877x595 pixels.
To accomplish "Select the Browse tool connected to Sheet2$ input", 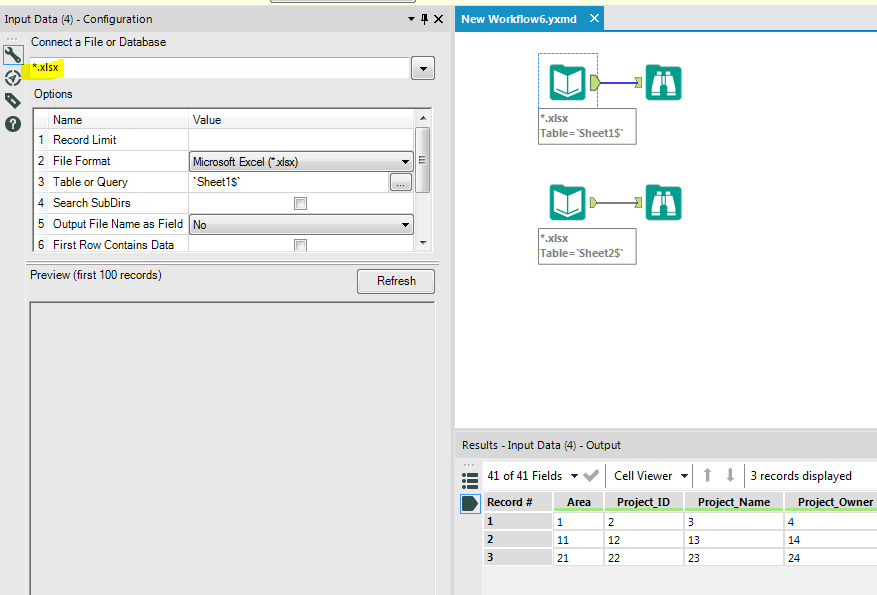I will [664, 203].
